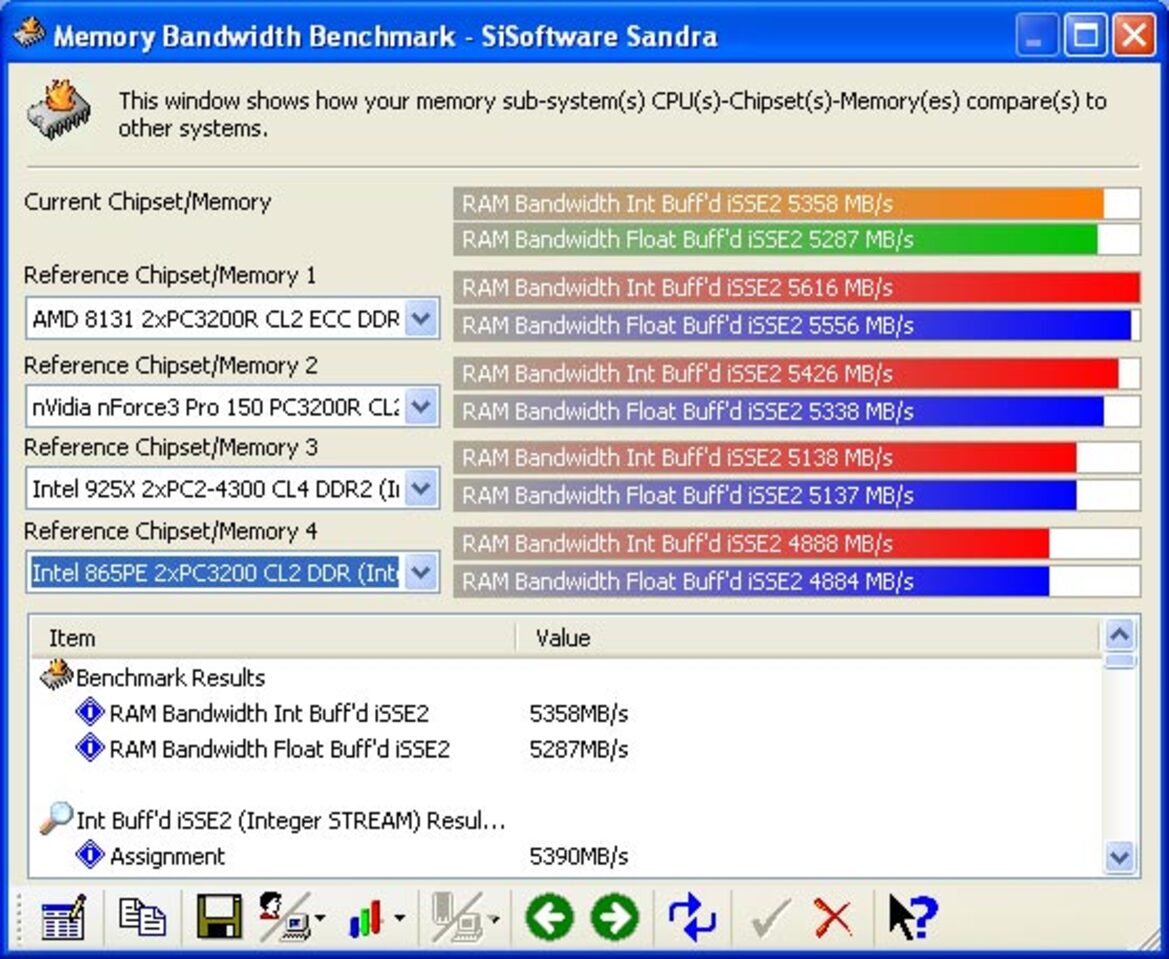The image size is (1169, 959).
Task: Click the What's This help cursor icon
Action: pyautogui.click(x=913, y=916)
